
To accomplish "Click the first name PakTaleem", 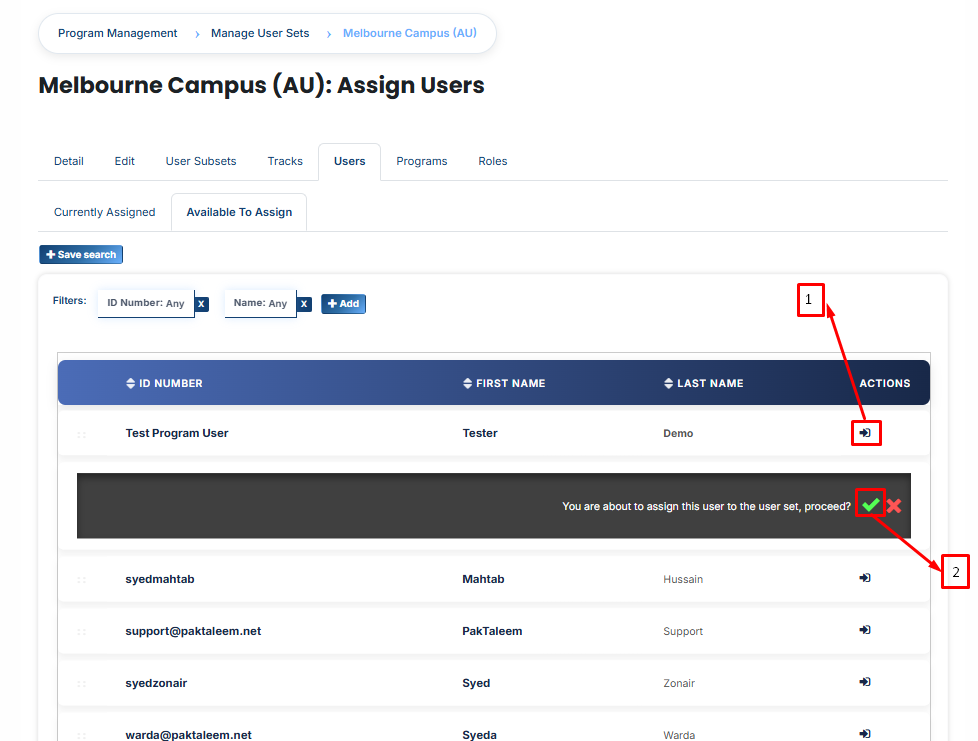I will point(492,631).
